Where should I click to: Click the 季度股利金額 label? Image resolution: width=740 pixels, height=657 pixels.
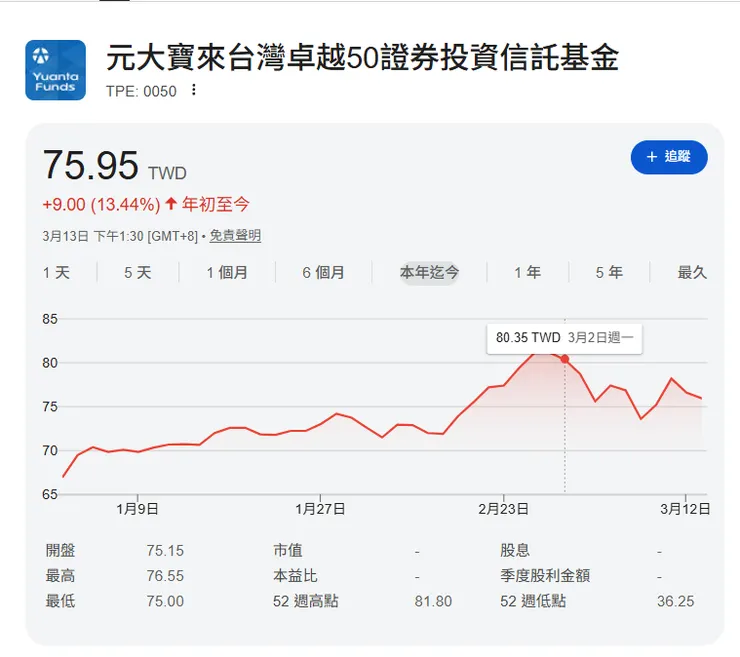tap(545, 576)
